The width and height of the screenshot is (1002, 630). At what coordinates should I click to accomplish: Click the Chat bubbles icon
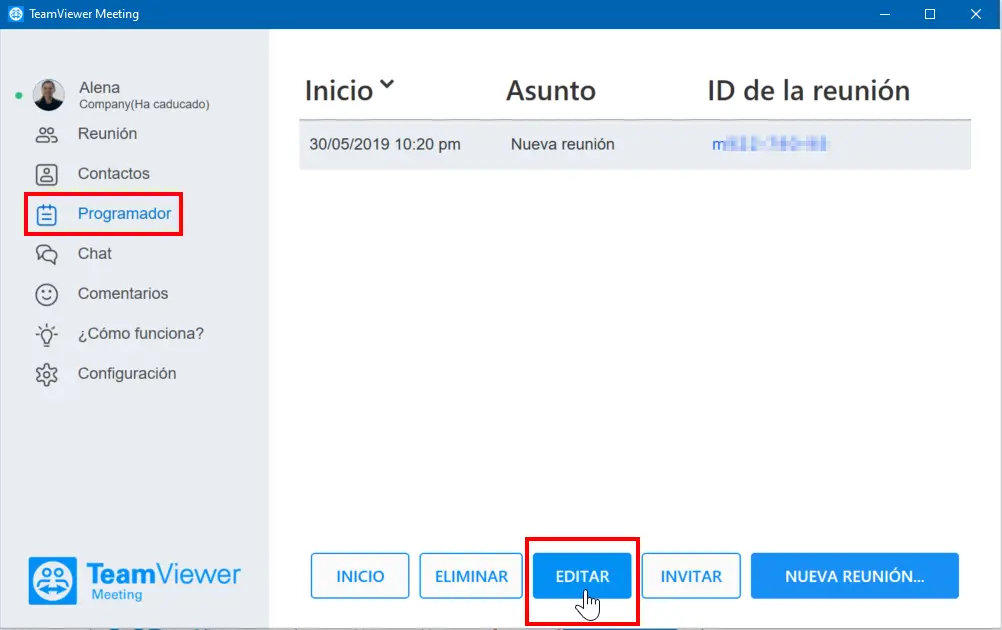click(x=47, y=254)
